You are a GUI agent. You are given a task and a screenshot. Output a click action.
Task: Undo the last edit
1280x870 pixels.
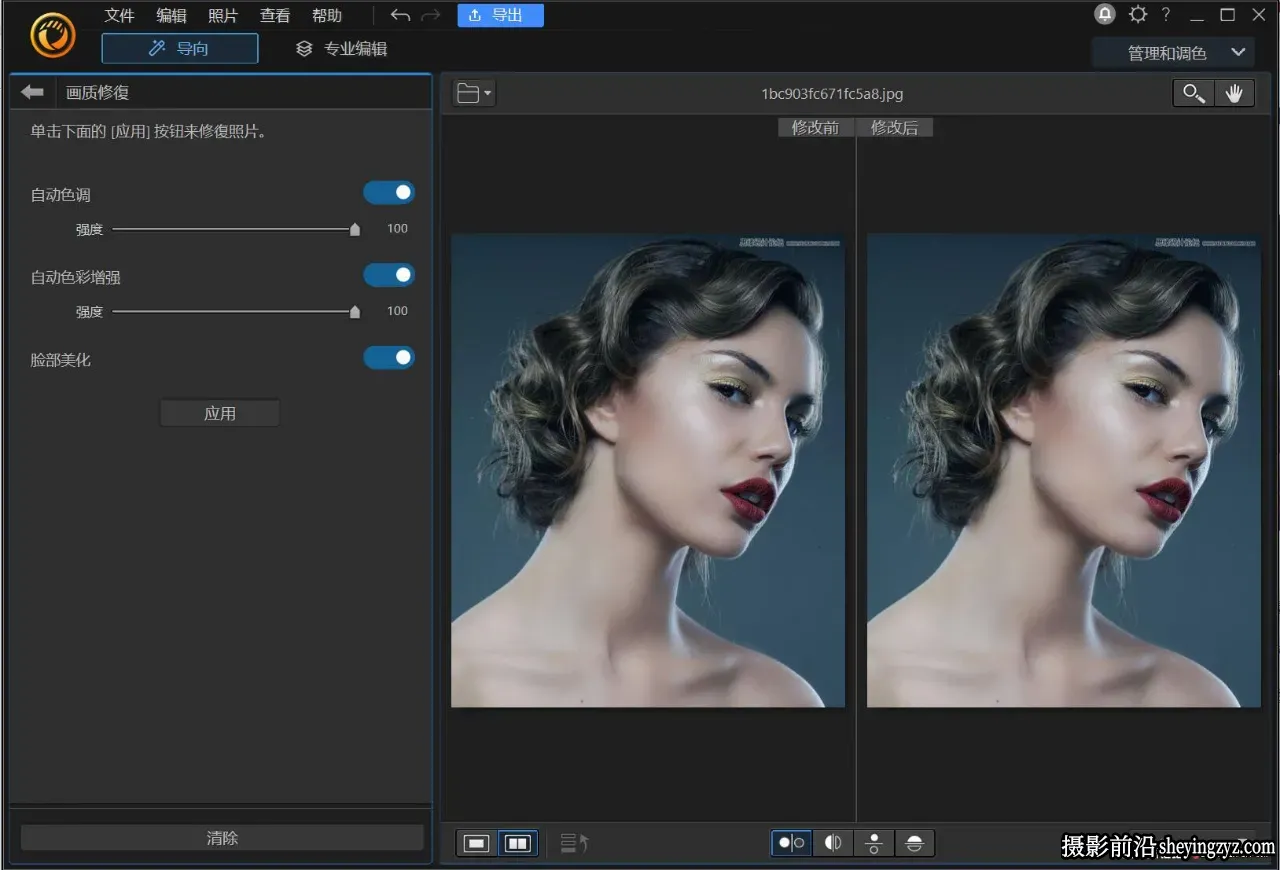point(400,15)
